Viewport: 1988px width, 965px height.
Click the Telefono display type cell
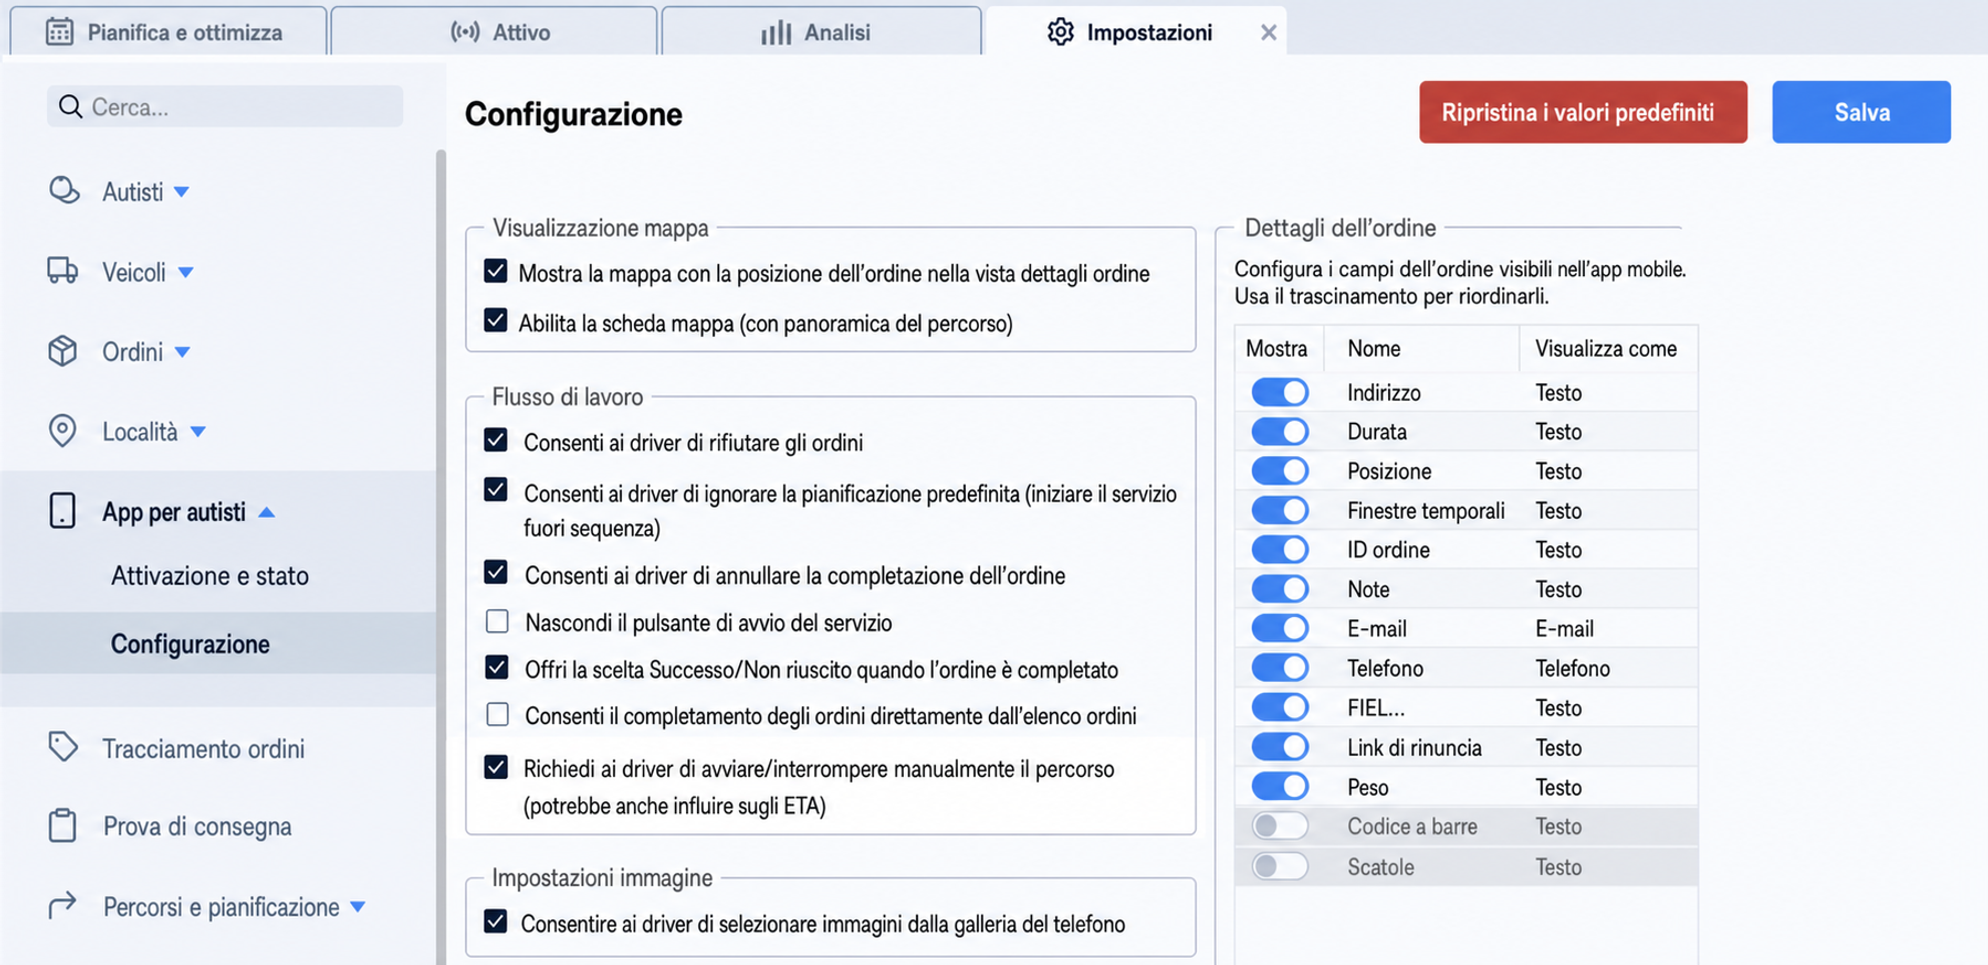(x=1572, y=669)
